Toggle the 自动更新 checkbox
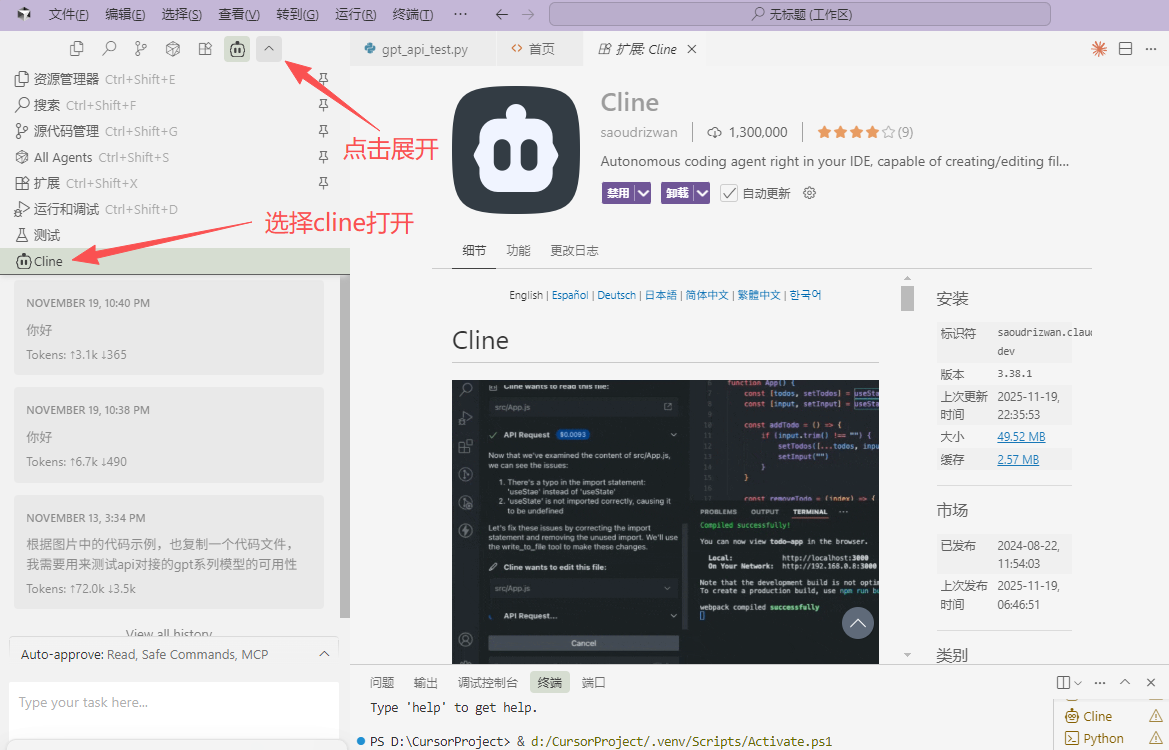Viewport: 1169px width, 750px height. pyautogui.click(x=729, y=193)
